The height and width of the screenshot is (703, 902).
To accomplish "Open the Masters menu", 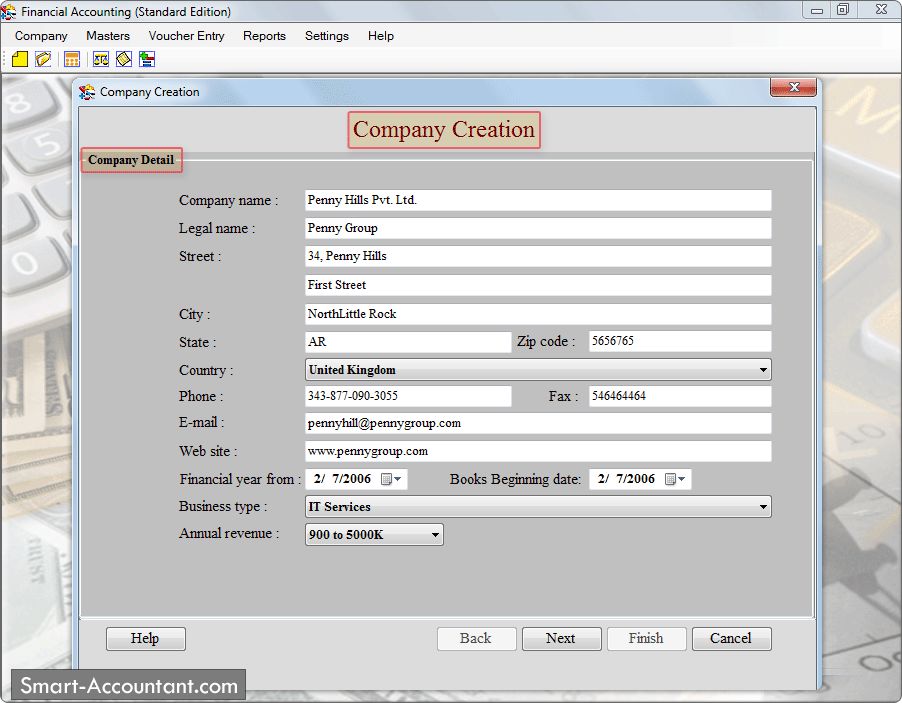I will (x=108, y=36).
